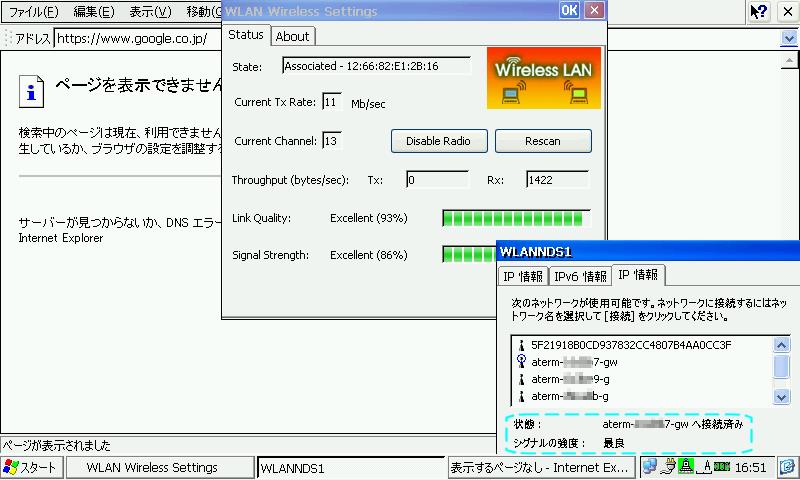Click the green wireless LAN tray icon
Viewport: 800px width, 480px height.
click(686, 466)
